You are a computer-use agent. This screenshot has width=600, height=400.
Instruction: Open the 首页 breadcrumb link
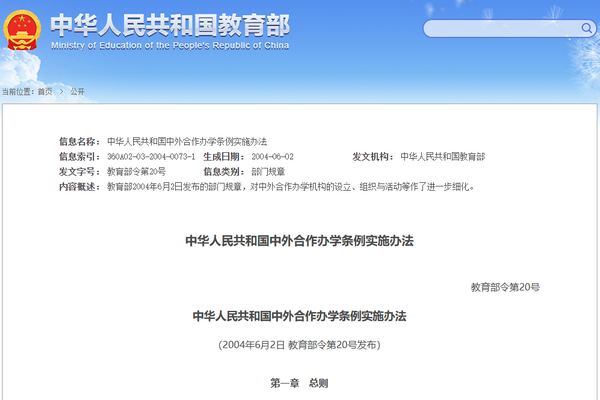click(45, 91)
